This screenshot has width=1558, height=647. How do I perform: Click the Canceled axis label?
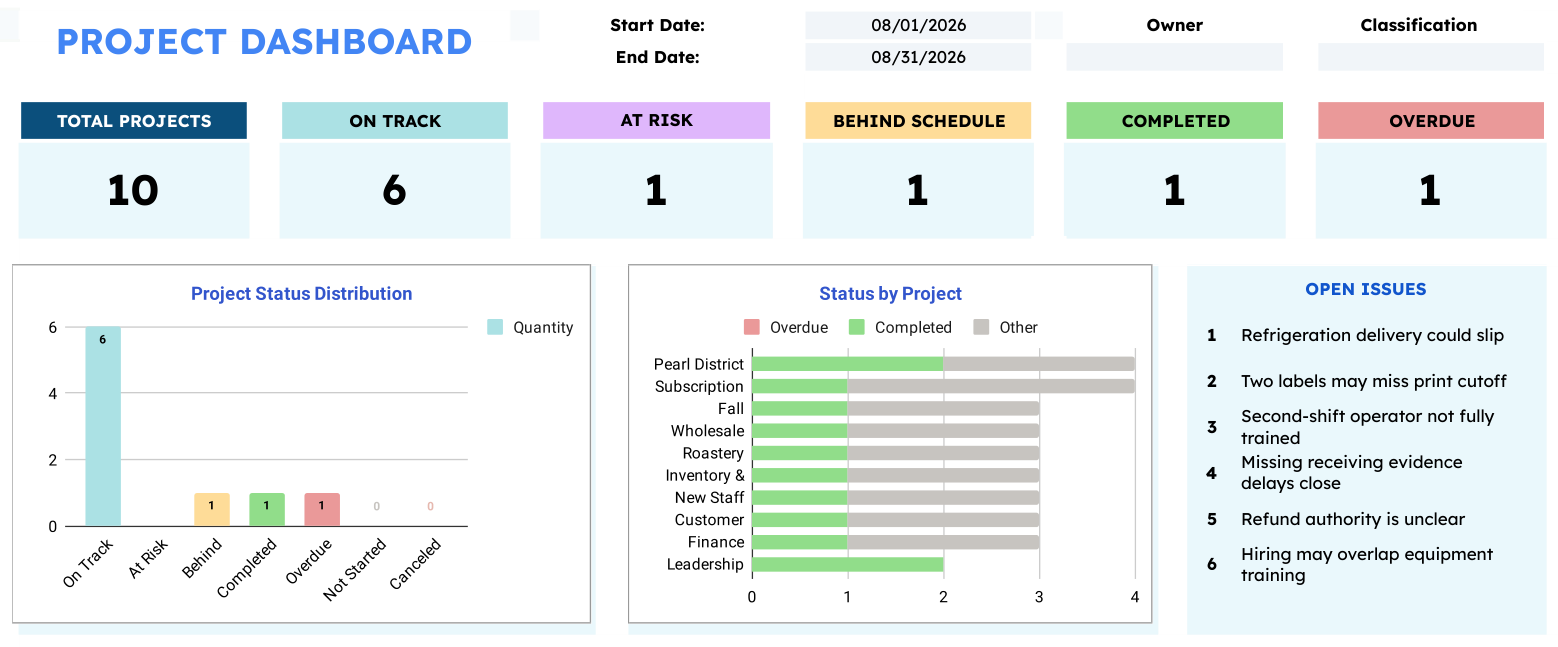tap(417, 565)
